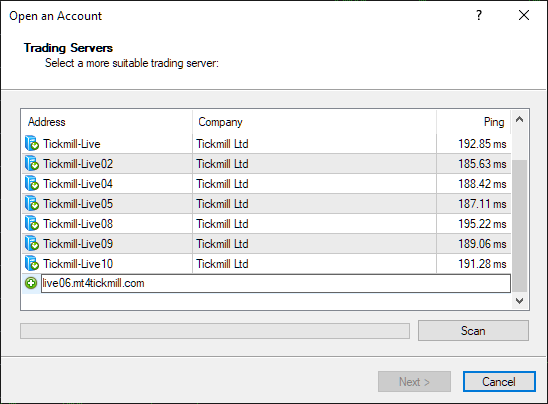Select the Tickmill-Live05 address
Viewport: 548px width, 404px height.
78,203
